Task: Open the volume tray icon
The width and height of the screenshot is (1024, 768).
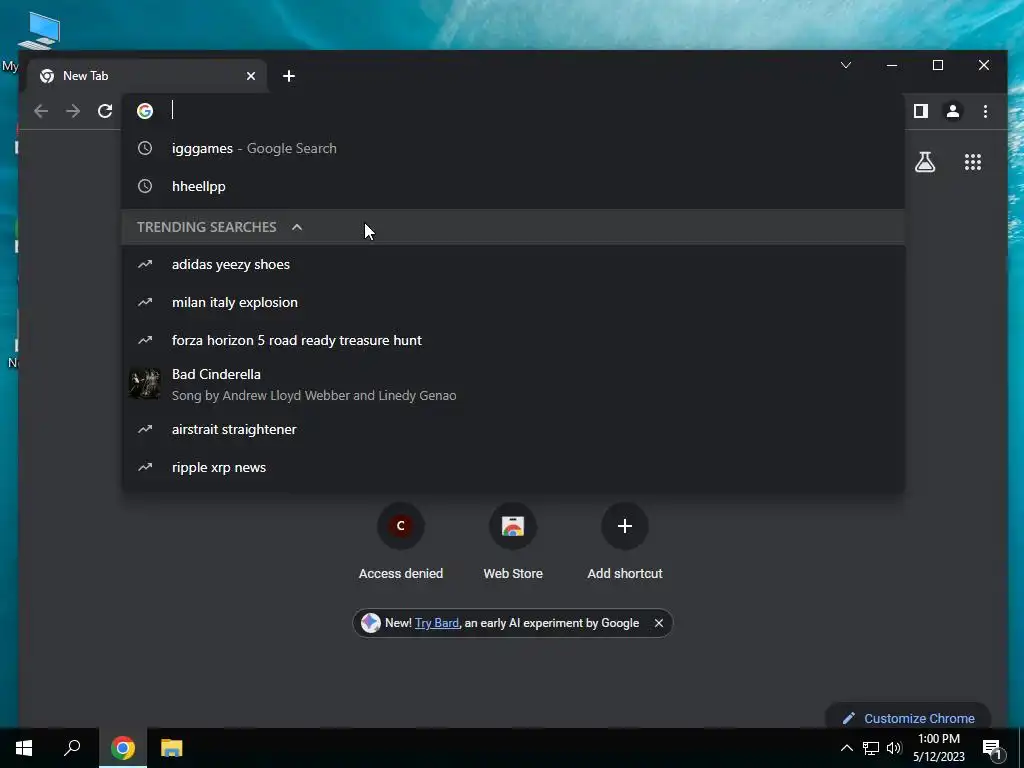Action: point(894,748)
